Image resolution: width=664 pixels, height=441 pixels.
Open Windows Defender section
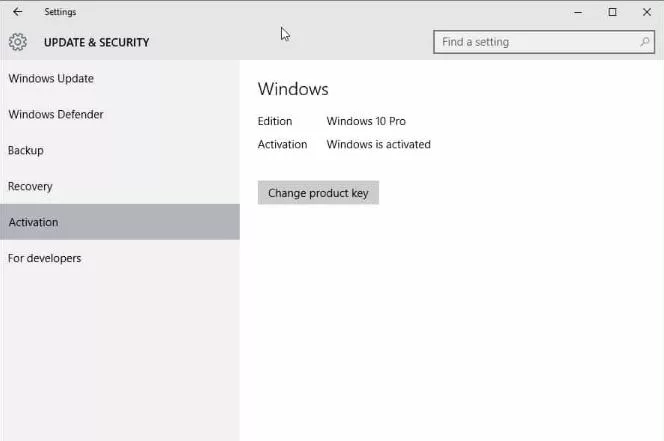(120, 114)
